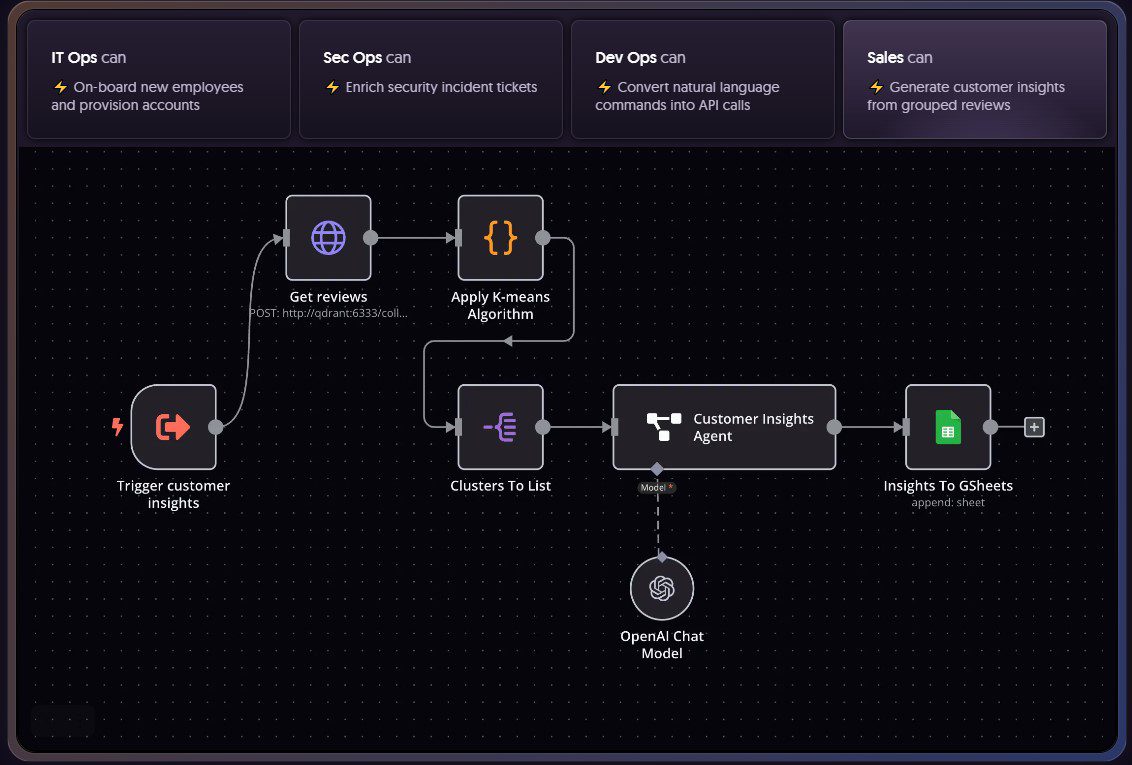
Task: Click the output port of Clusters To List
Action: (542, 427)
